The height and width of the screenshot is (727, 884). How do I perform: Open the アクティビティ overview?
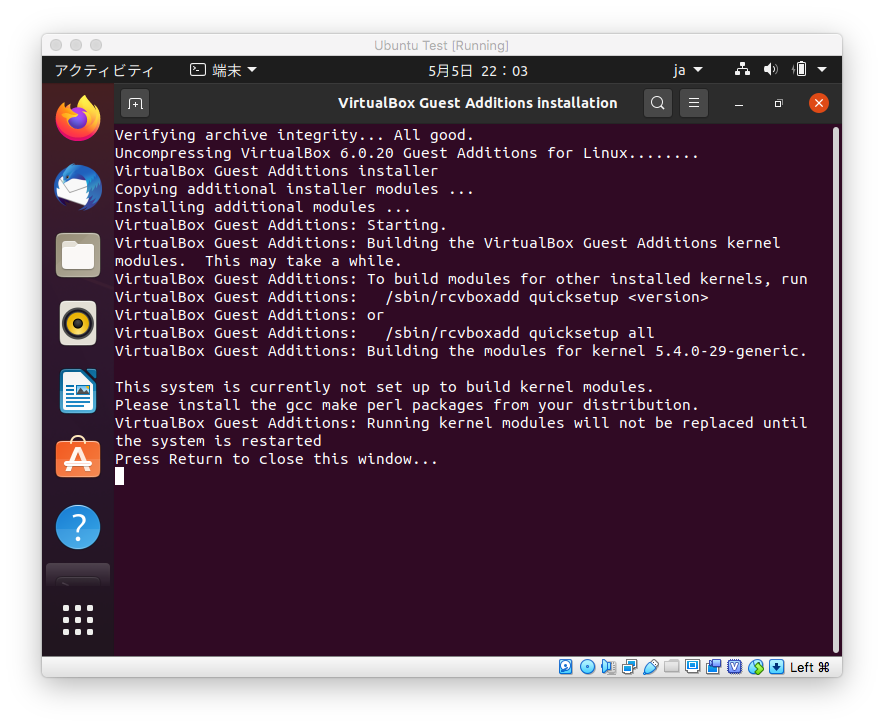104,70
